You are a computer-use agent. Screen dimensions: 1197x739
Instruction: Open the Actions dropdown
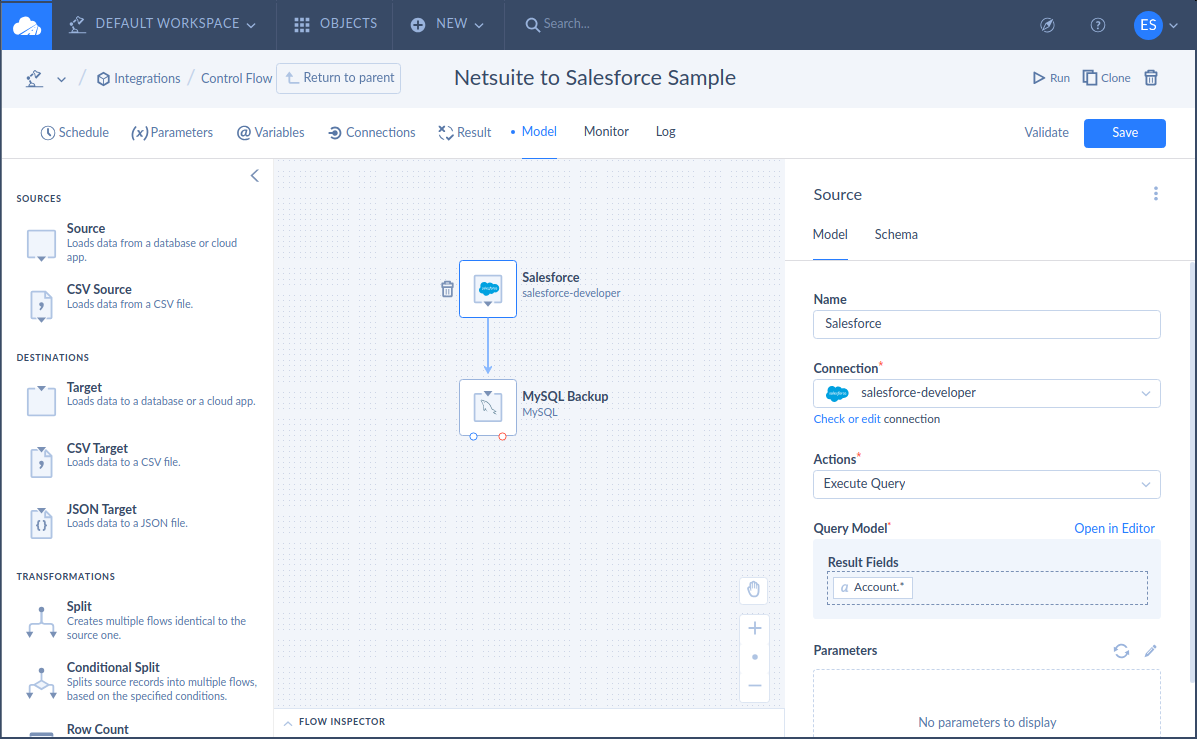[x=986, y=484]
